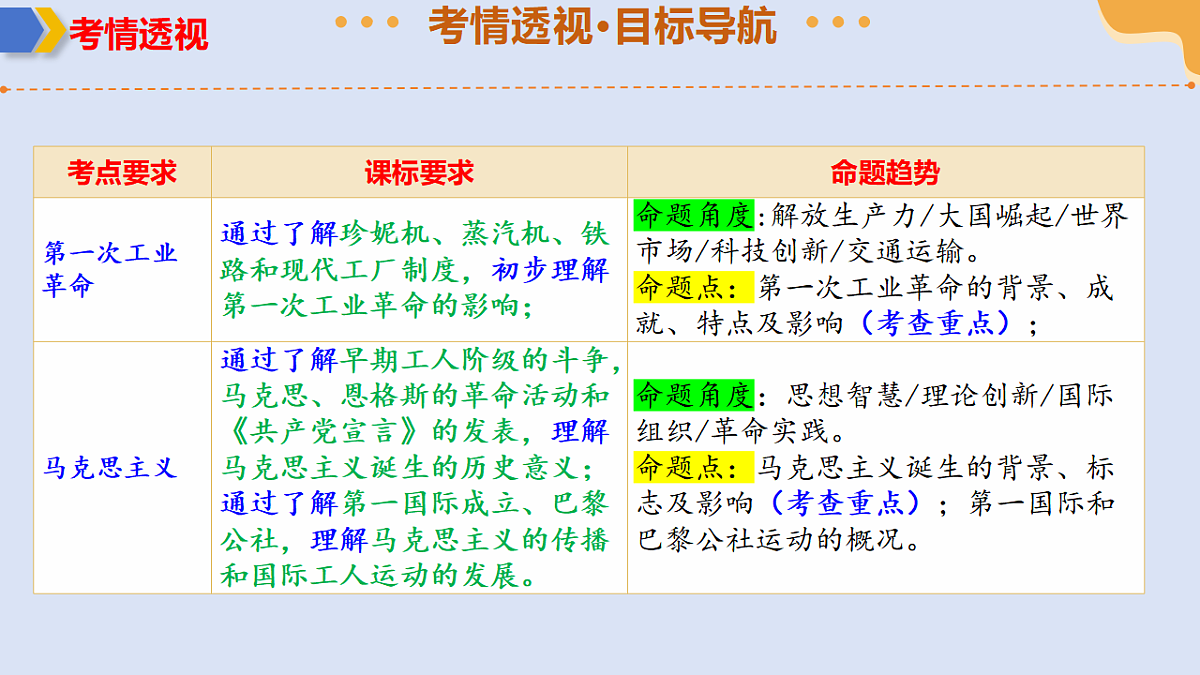The height and width of the screenshot is (675, 1200).
Task: Click blue （考查重点） in the 马克思主义 row
Action: (x=847, y=503)
